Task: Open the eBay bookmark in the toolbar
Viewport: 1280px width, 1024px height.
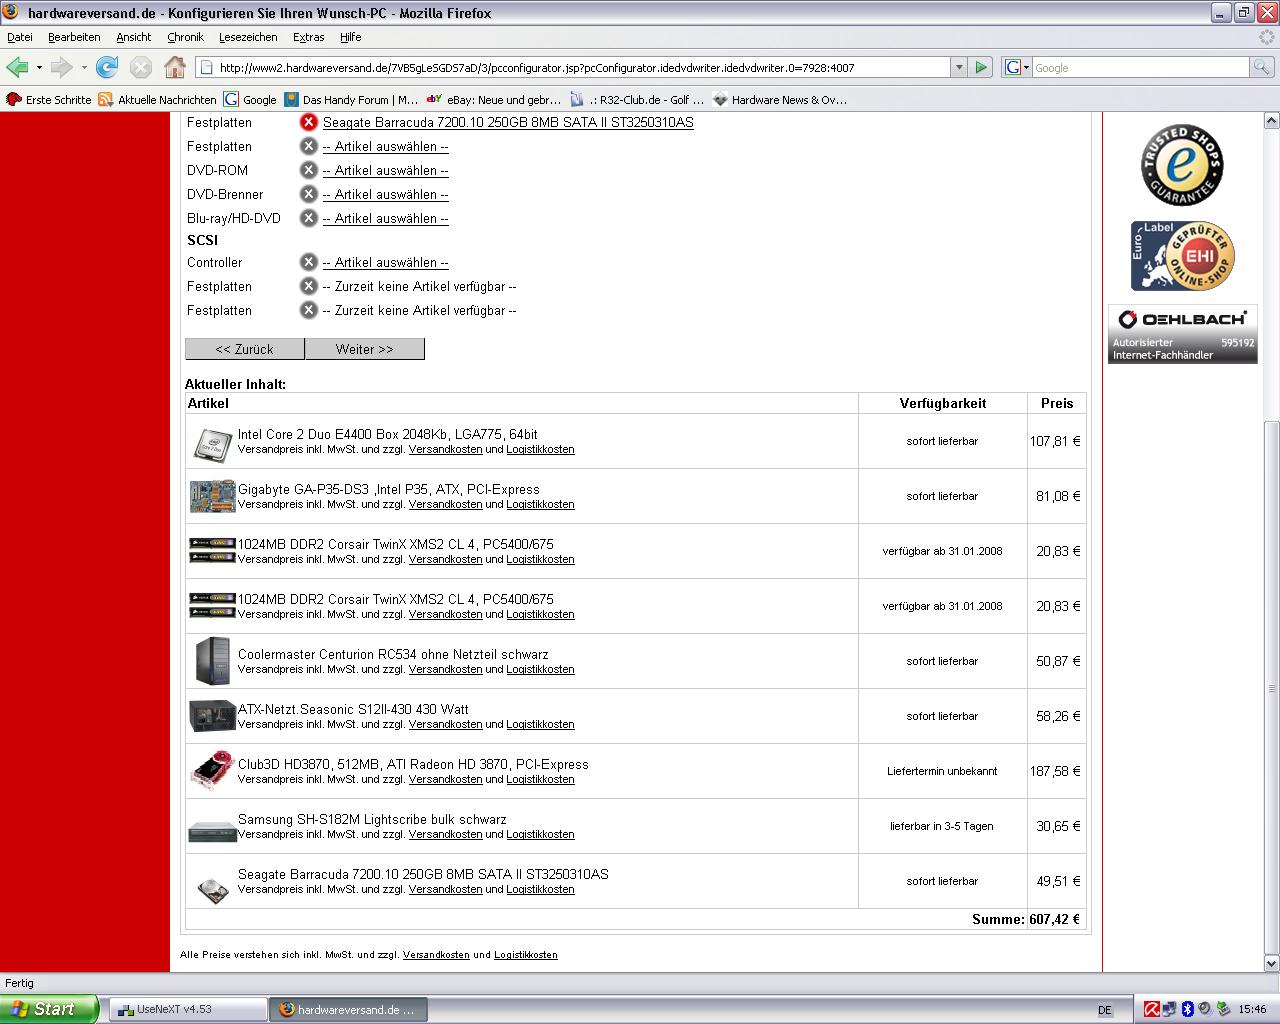Action: [494, 100]
